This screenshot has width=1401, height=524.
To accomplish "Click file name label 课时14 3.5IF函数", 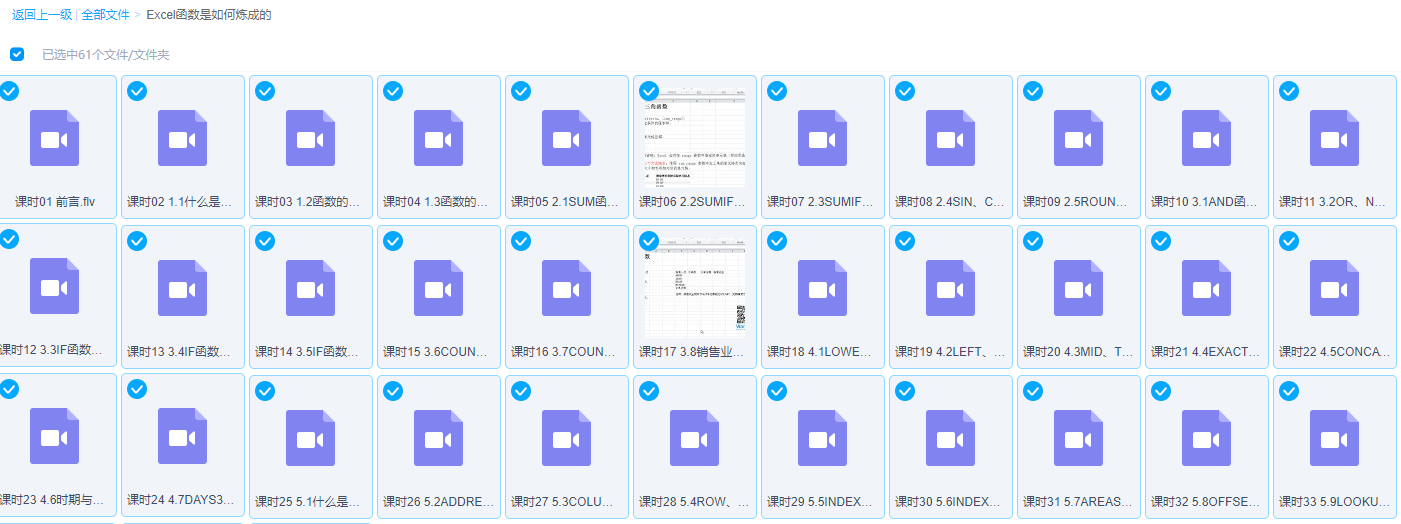I will (x=310, y=352).
